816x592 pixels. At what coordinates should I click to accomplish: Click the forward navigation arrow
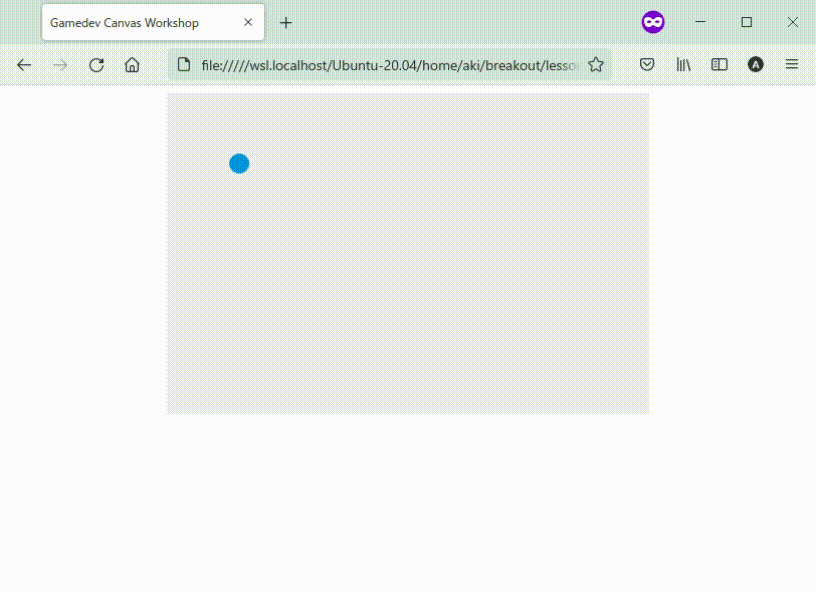tap(60, 65)
